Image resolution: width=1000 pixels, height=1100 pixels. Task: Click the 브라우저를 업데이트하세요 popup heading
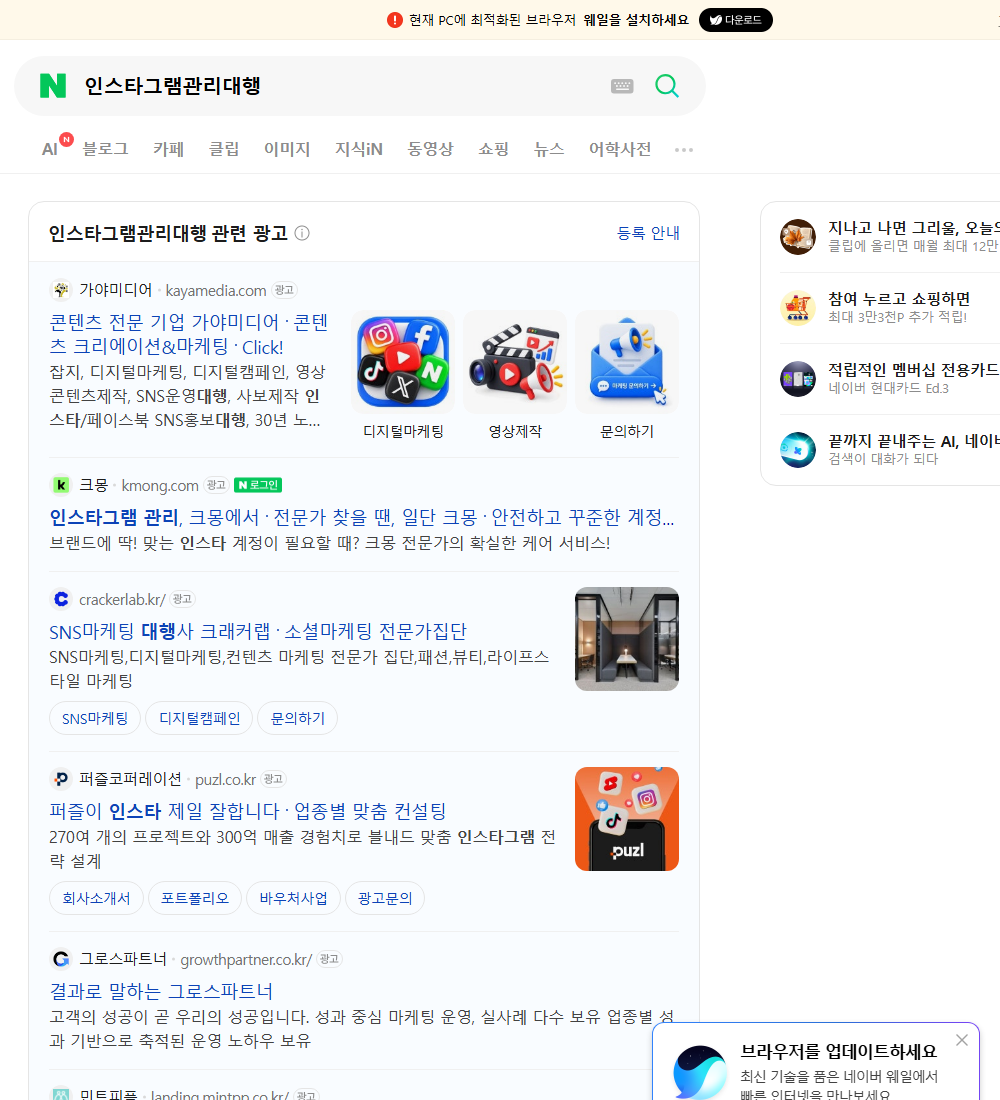839,1051
